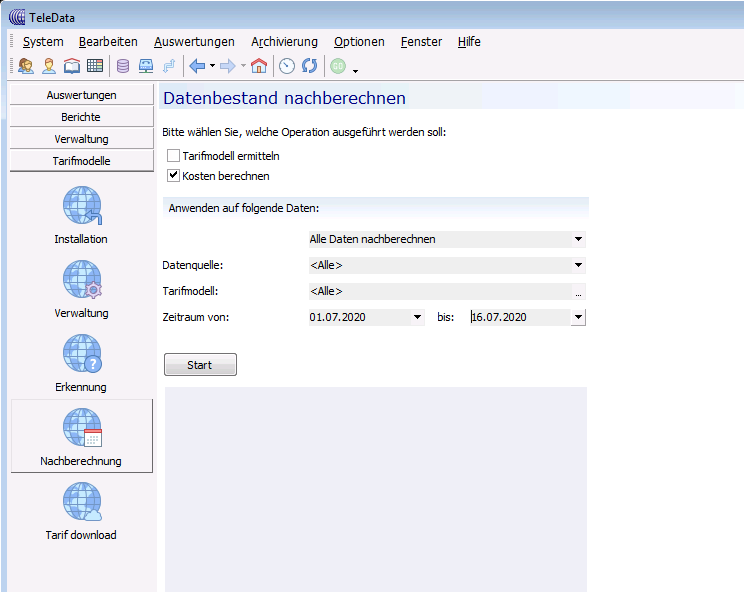The width and height of the screenshot is (744, 592).
Task: Open the forward arrow history dropdown
Action: (x=243, y=66)
